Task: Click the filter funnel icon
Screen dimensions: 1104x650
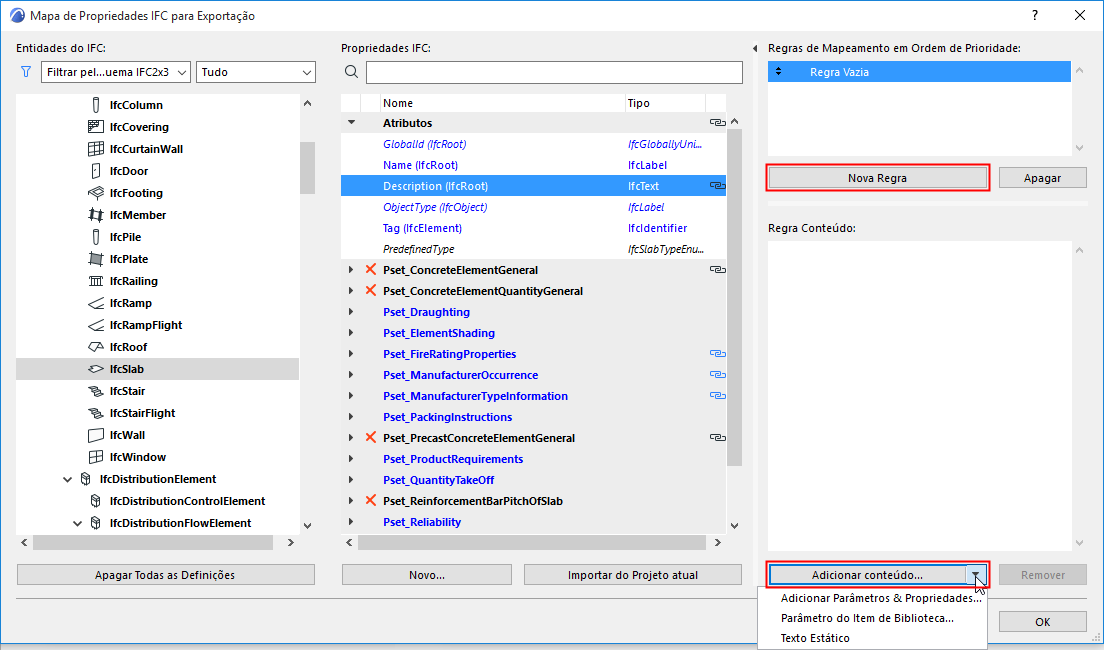Action: 26,72
